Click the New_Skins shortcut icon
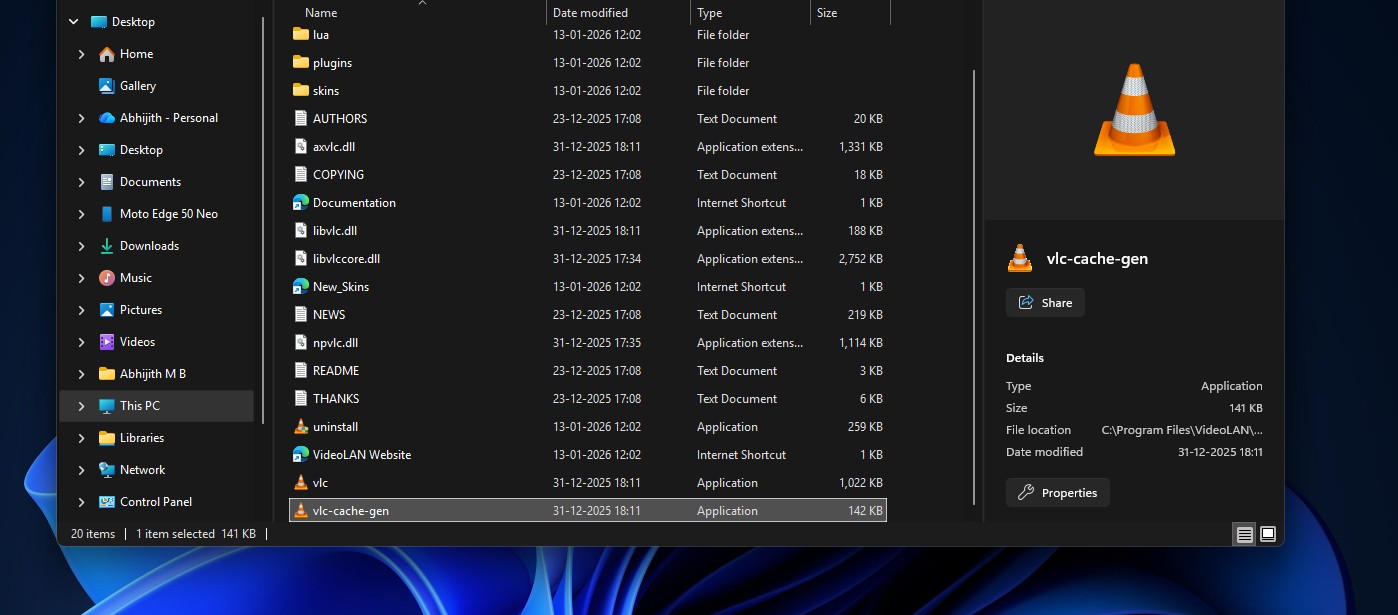 pos(301,286)
